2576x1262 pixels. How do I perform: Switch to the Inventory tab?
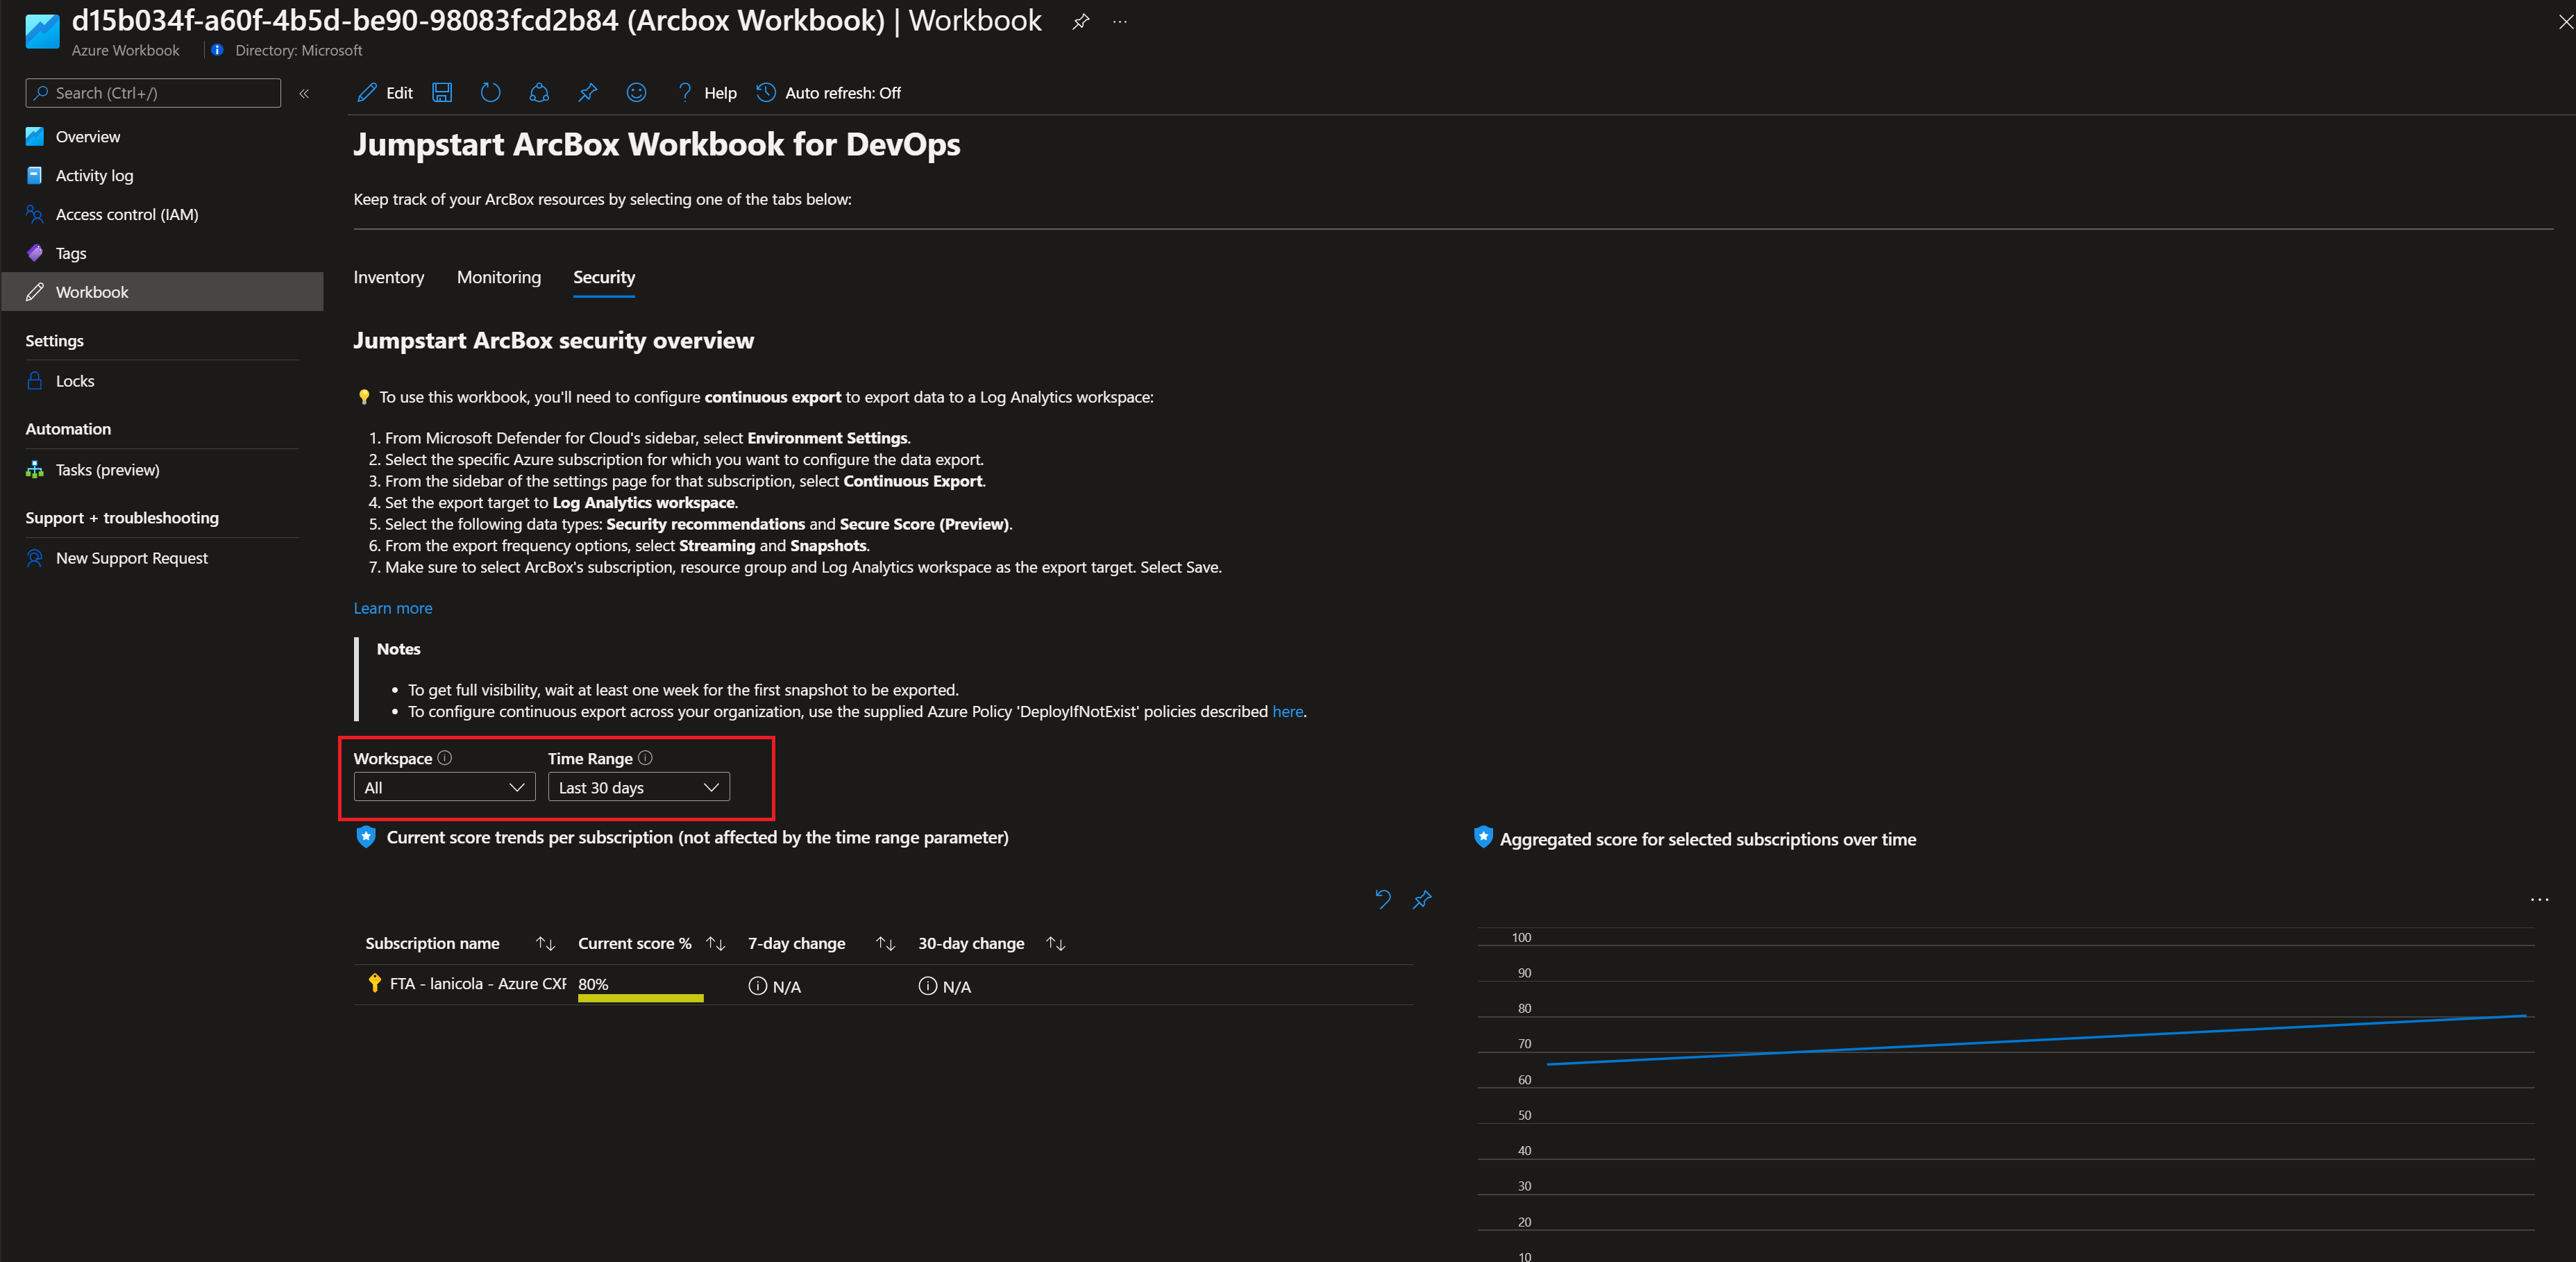click(x=388, y=277)
